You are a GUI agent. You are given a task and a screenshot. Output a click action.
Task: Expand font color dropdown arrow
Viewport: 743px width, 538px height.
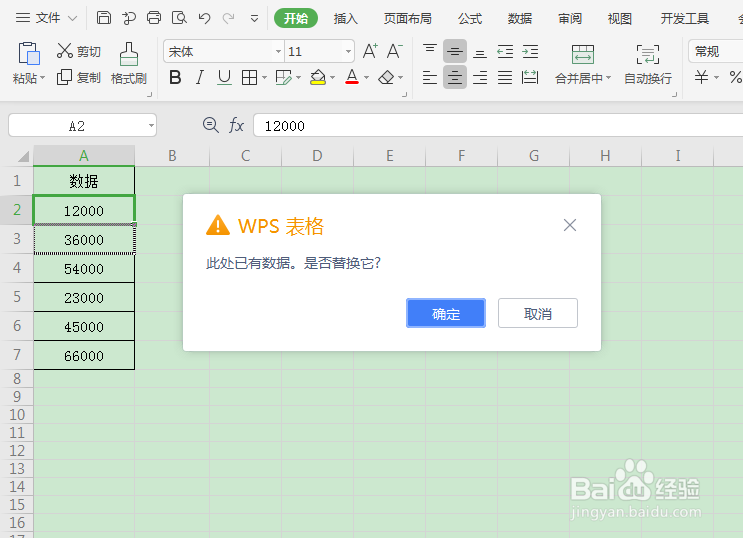tap(366, 78)
